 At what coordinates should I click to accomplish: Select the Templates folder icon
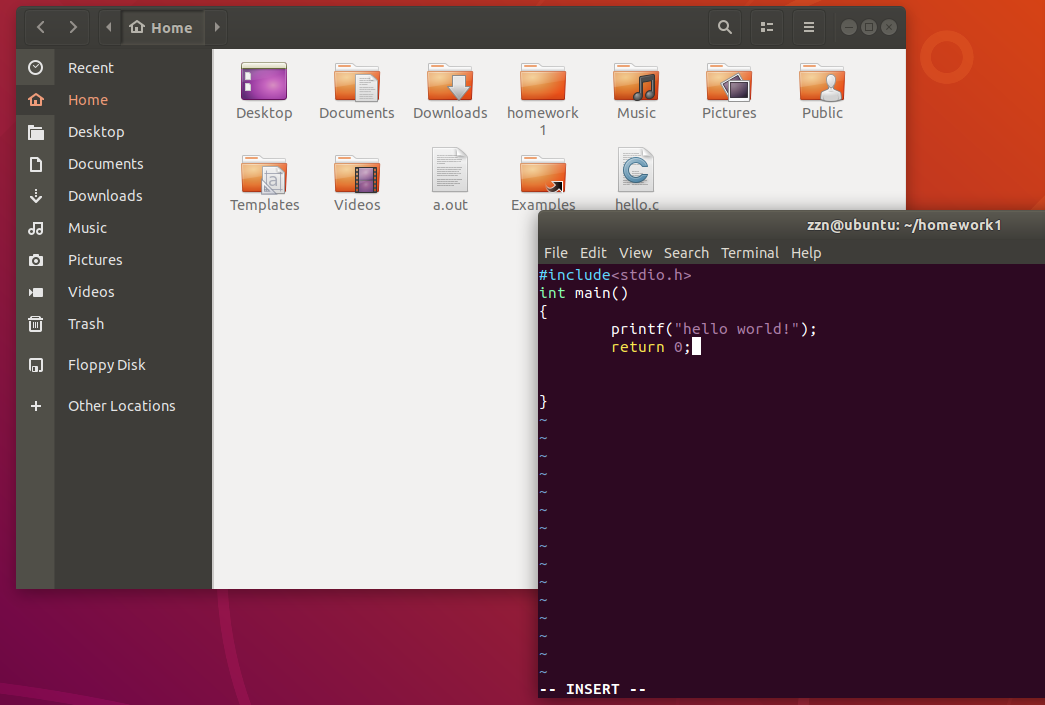(264, 174)
